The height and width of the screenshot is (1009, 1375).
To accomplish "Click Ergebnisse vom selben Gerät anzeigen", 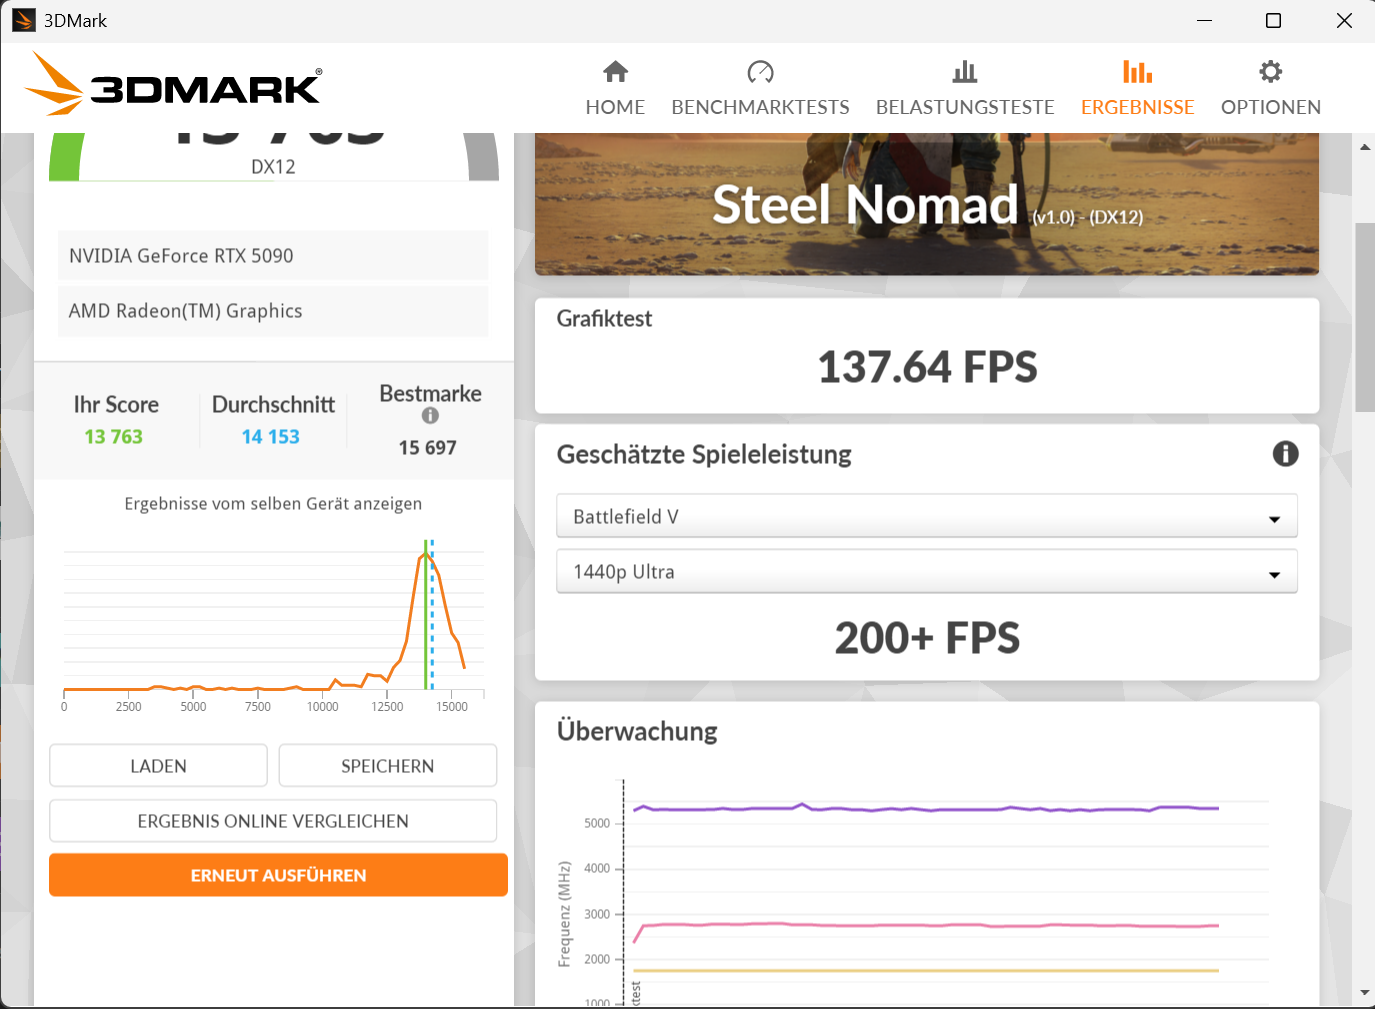I will click(273, 503).
